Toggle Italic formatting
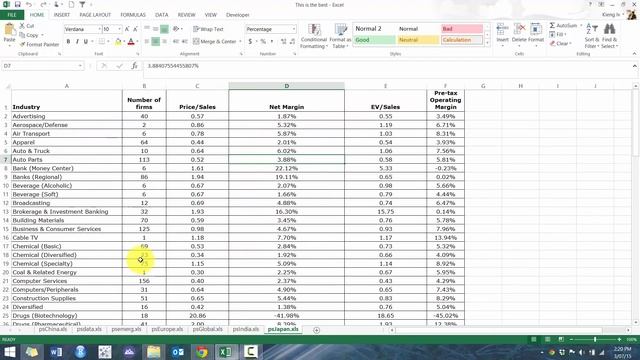This screenshot has width=640, height=360. pyautogui.click(x=77, y=42)
